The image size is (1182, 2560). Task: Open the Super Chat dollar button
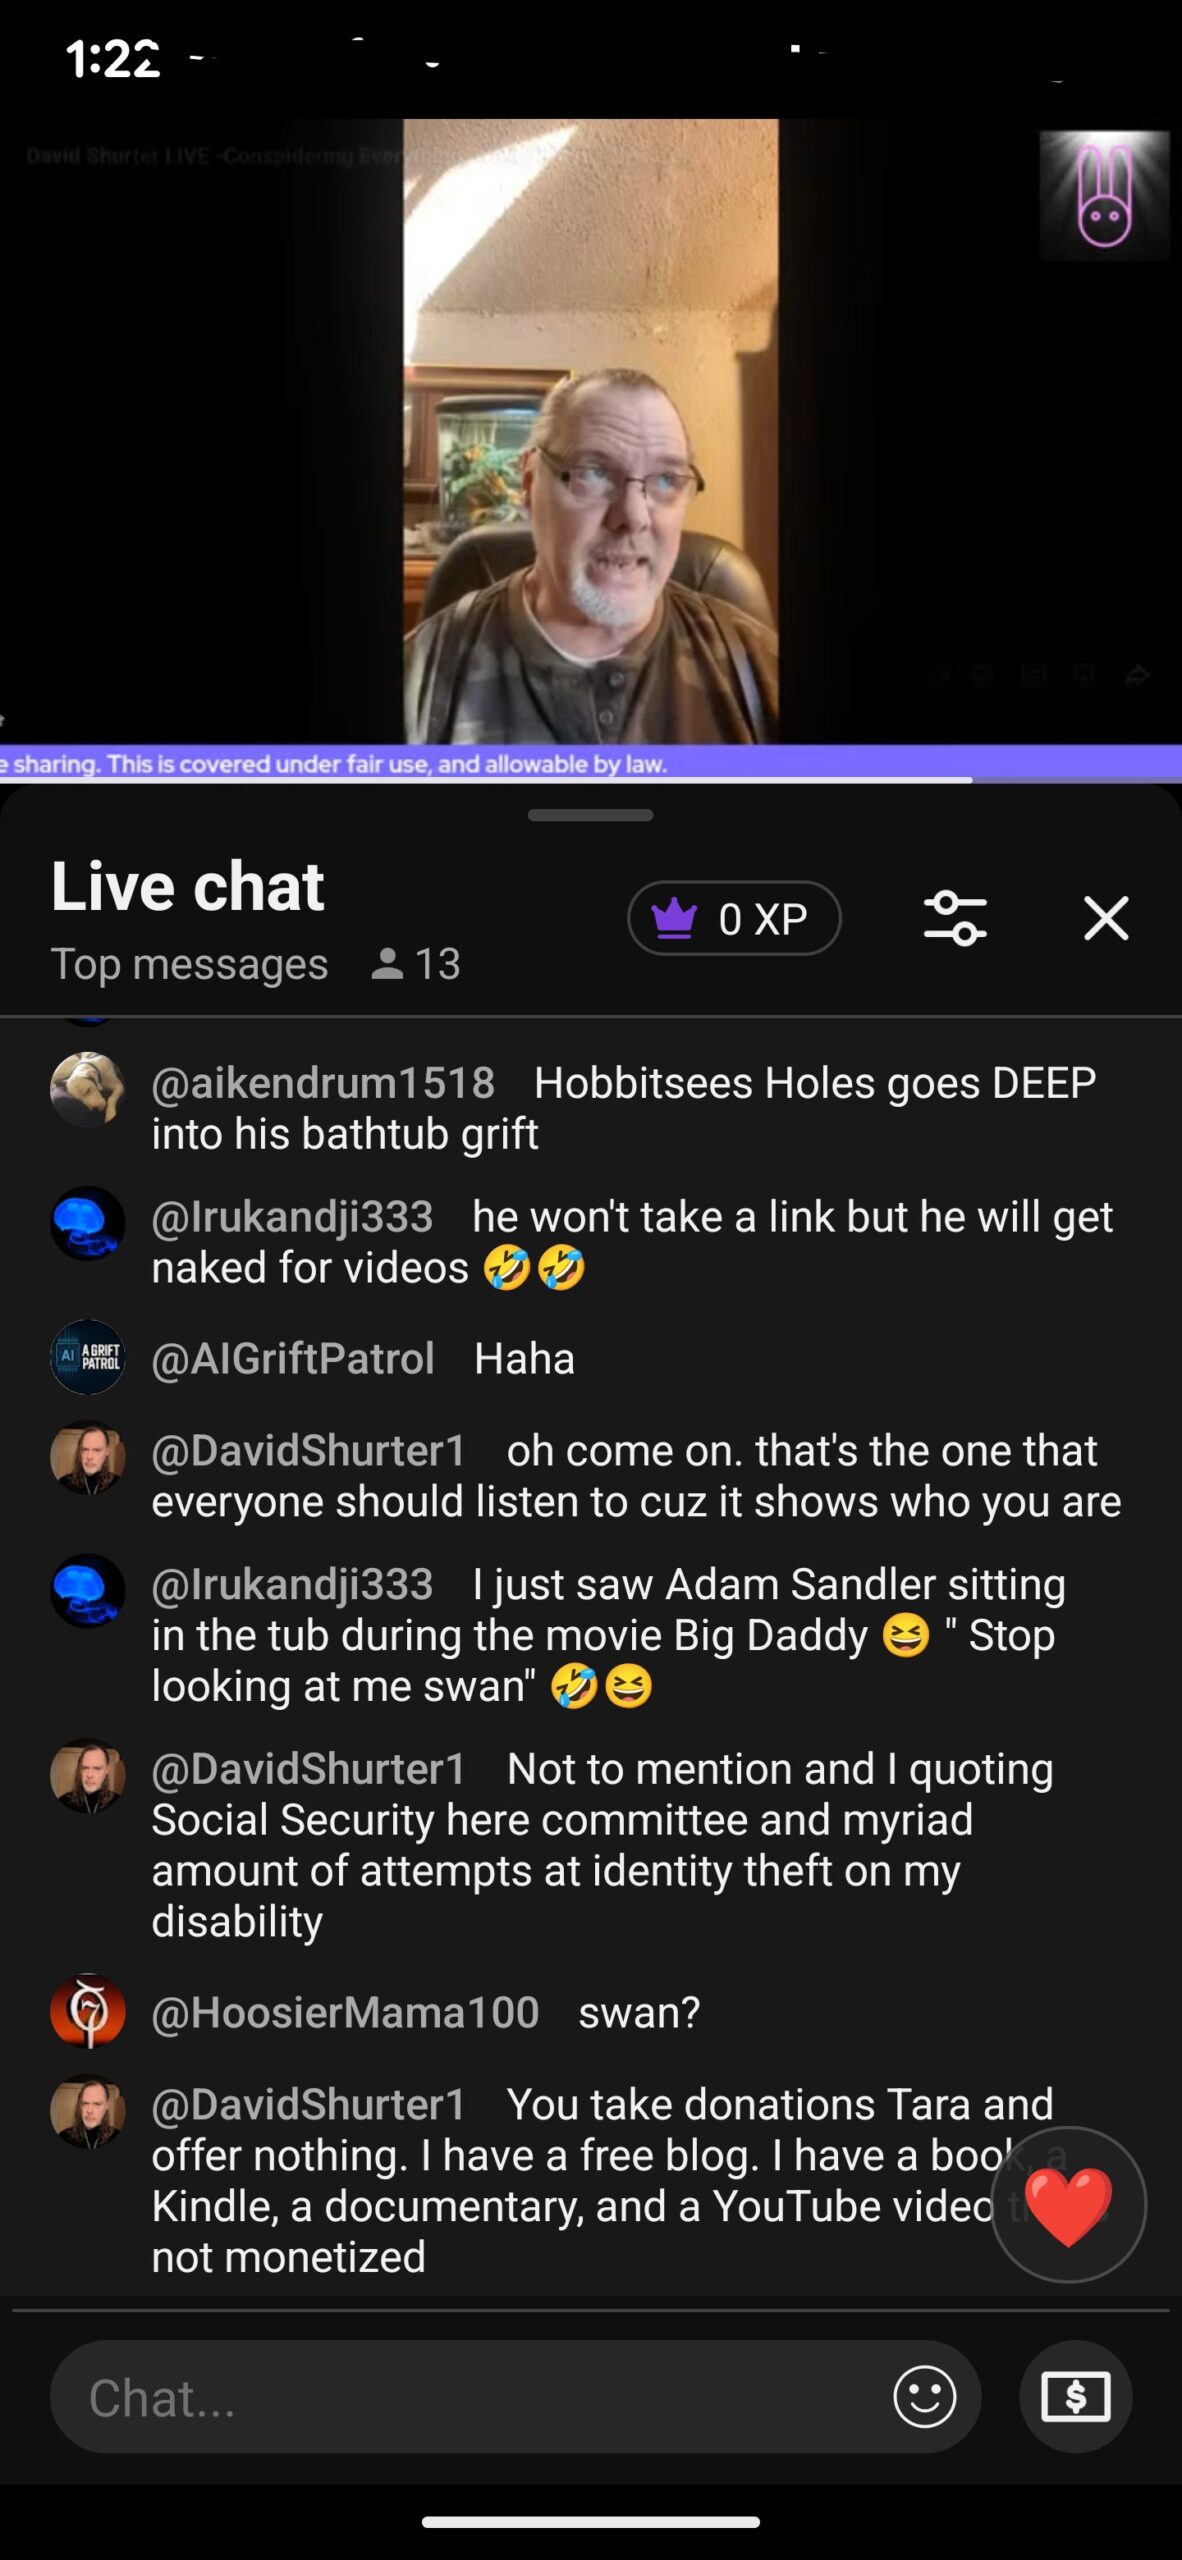[1076, 2396]
